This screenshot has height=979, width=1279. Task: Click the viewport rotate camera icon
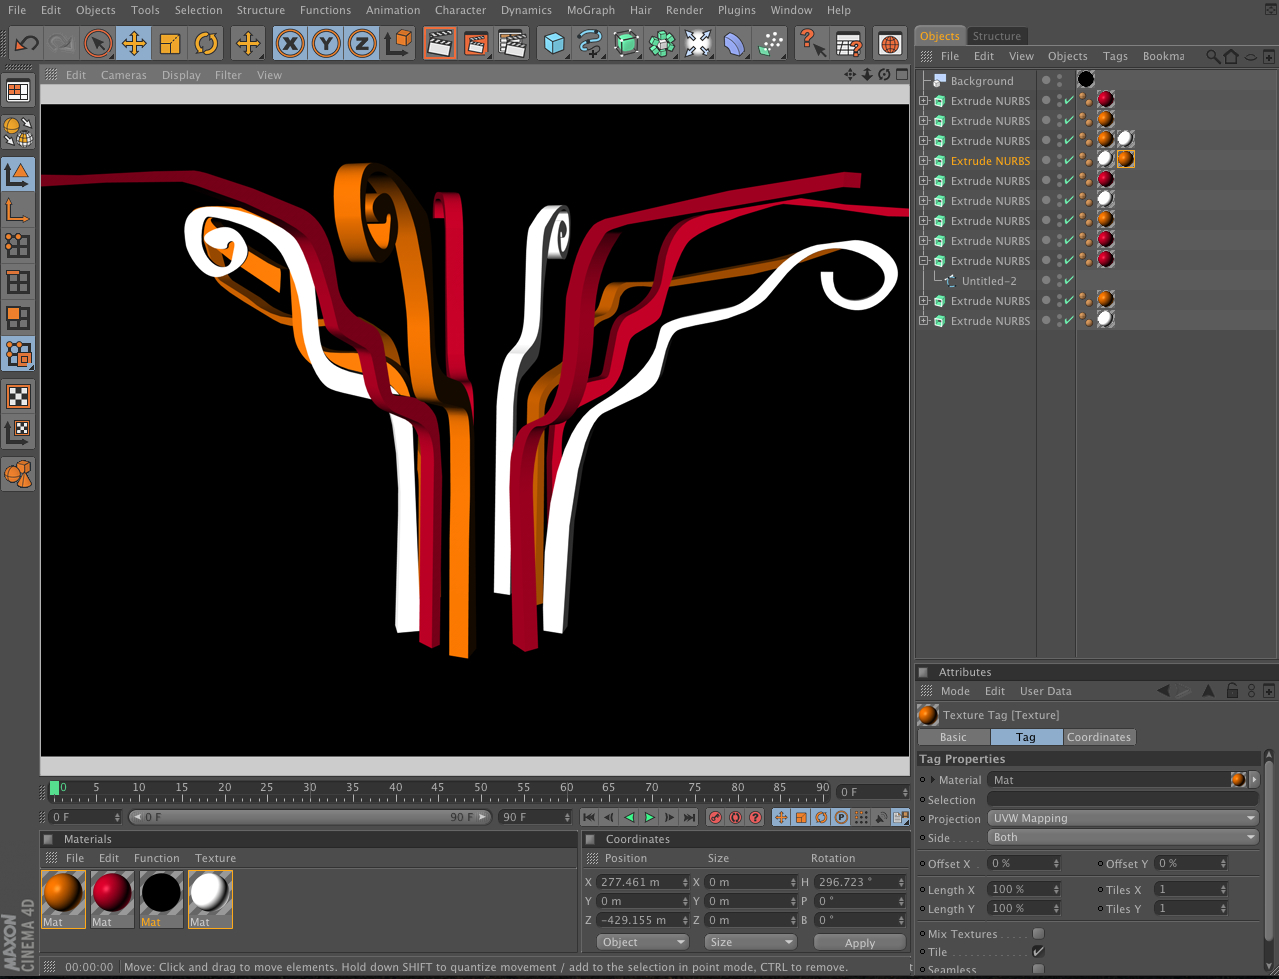coord(883,74)
